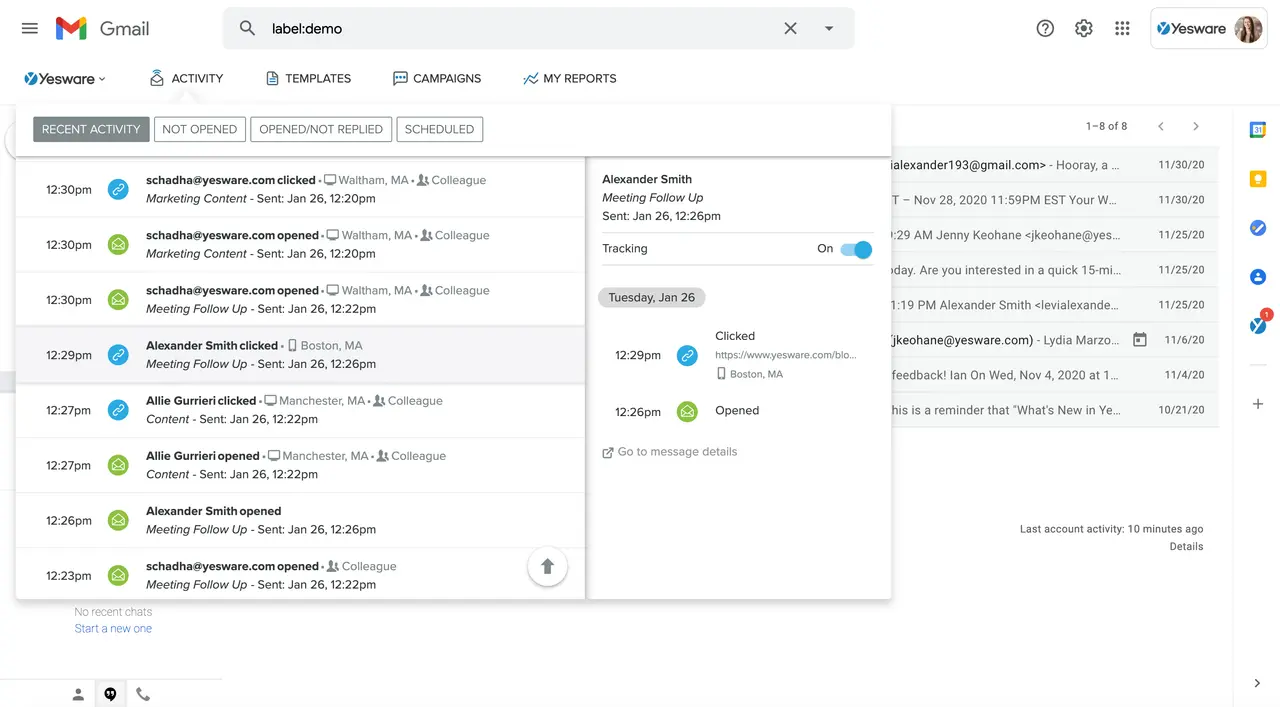The image size is (1280, 707).
Task: Click opened icon for schadha 12:23pm row
Action: (118, 575)
